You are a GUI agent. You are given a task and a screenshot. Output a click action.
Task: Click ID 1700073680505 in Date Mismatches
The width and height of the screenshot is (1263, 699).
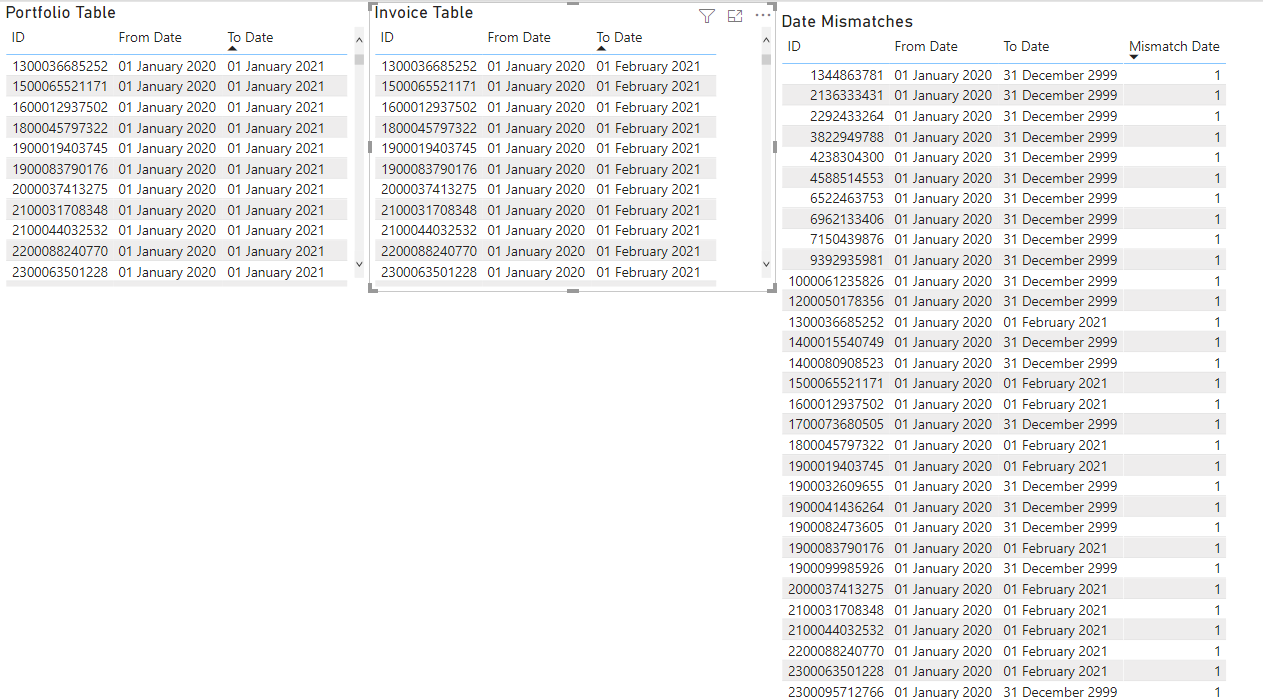(837, 424)
